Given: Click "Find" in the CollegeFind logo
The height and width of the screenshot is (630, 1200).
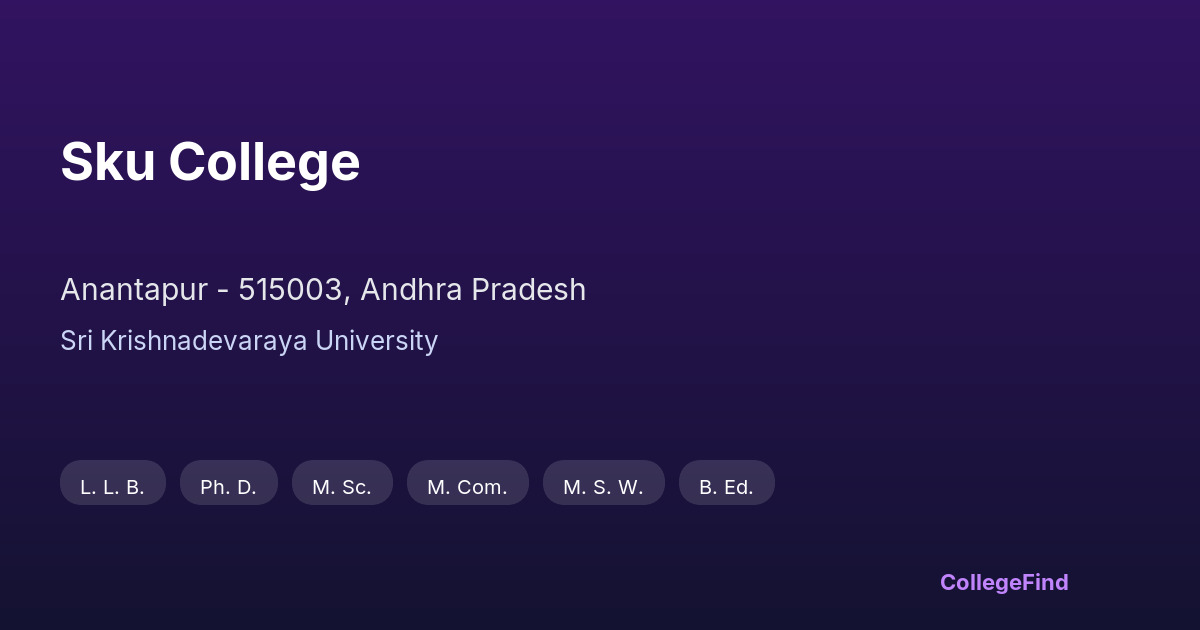Looking at the screenshot, I should click(1045, 582).
